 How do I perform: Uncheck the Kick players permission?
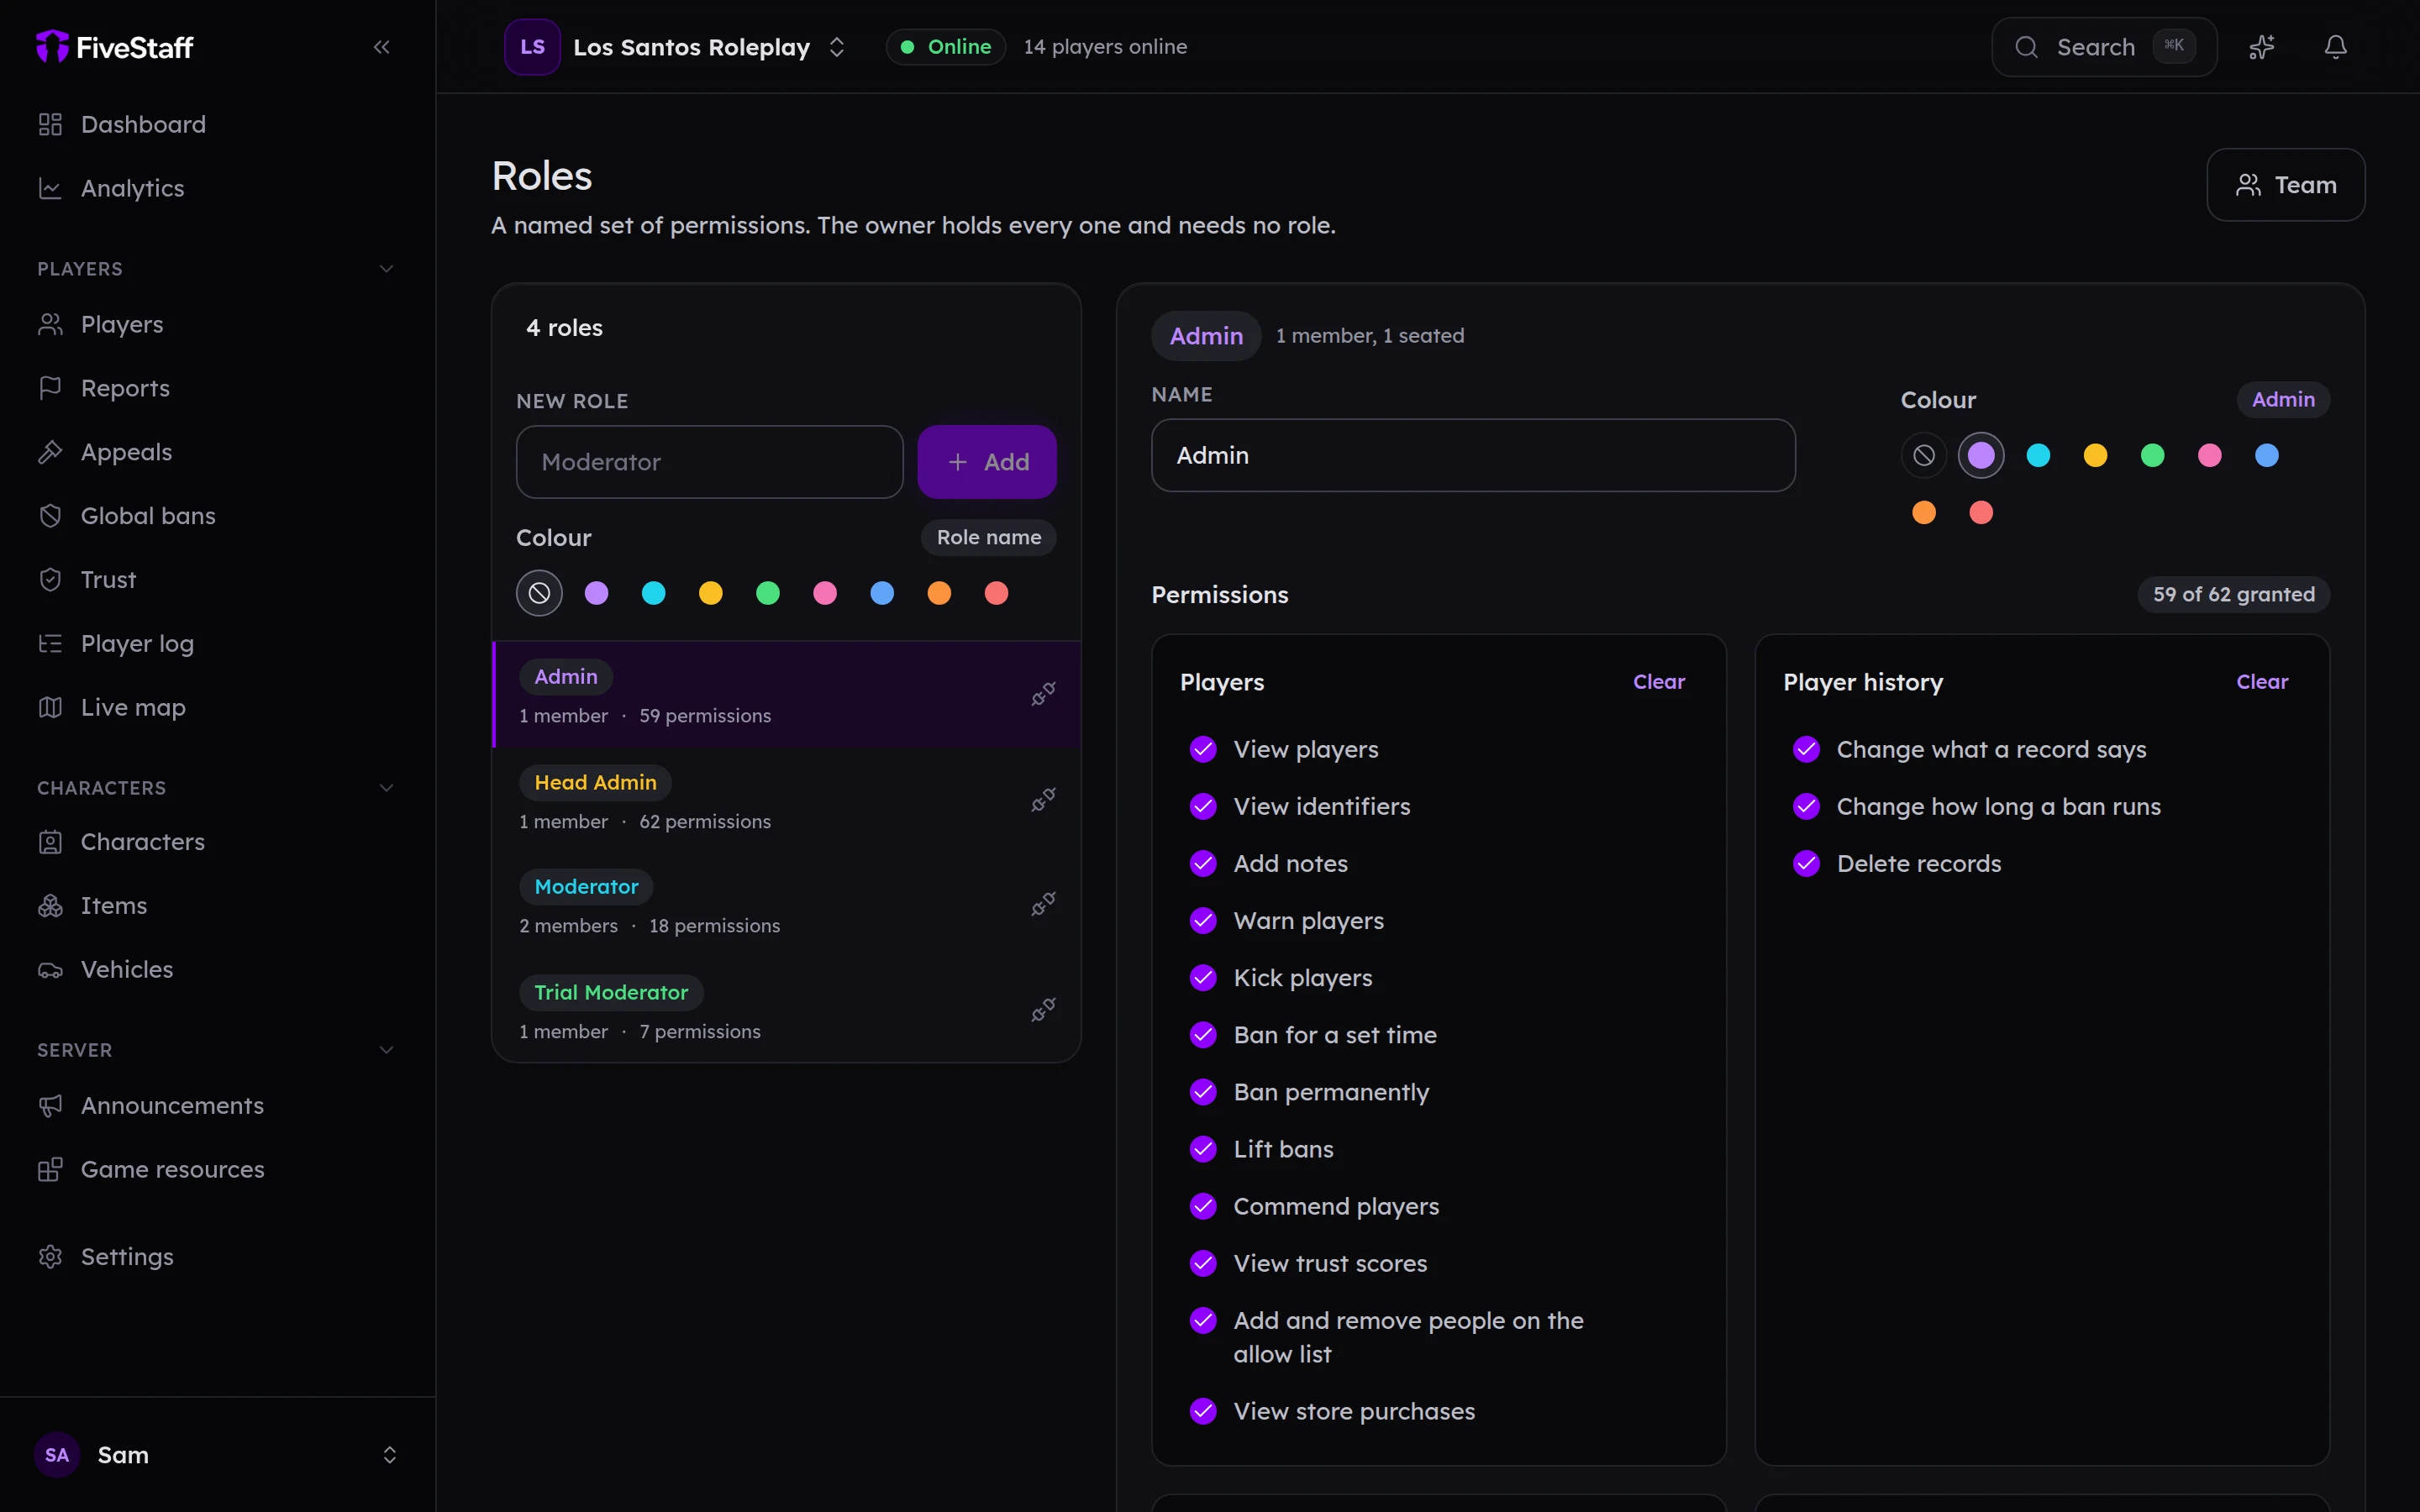tap(1203, 978)
